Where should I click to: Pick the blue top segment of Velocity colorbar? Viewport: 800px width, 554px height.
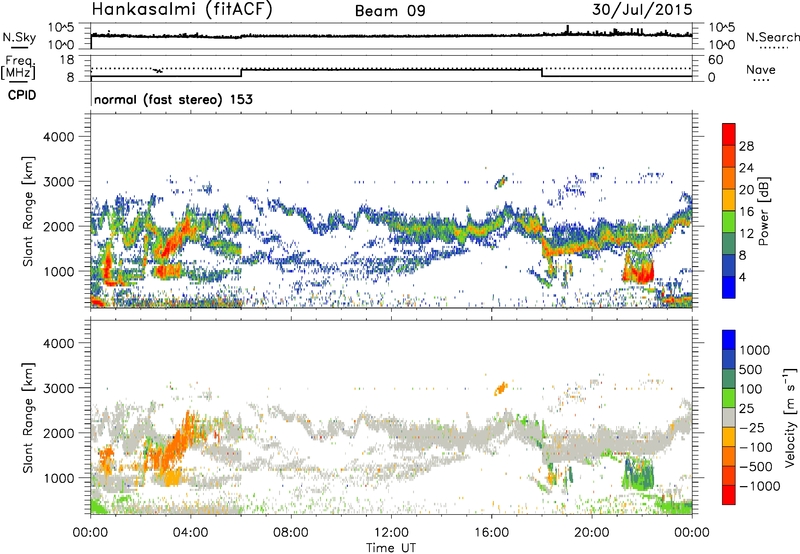tap(729, 340)
